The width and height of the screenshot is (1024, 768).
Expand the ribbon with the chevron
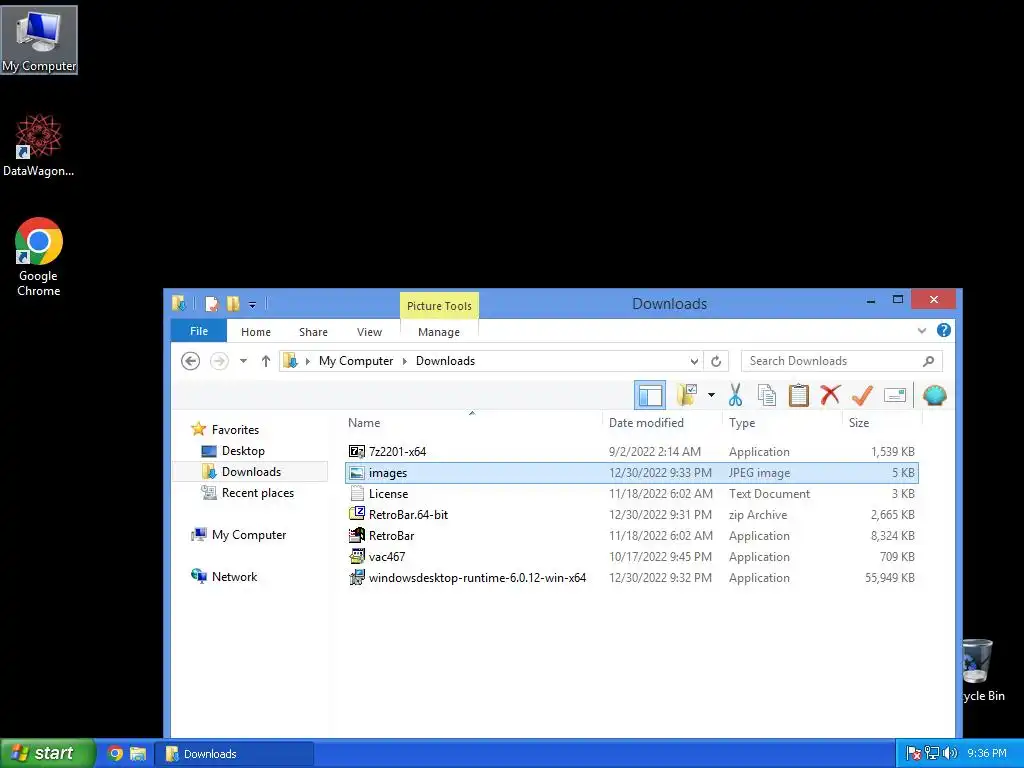click(x=921, y=330)
